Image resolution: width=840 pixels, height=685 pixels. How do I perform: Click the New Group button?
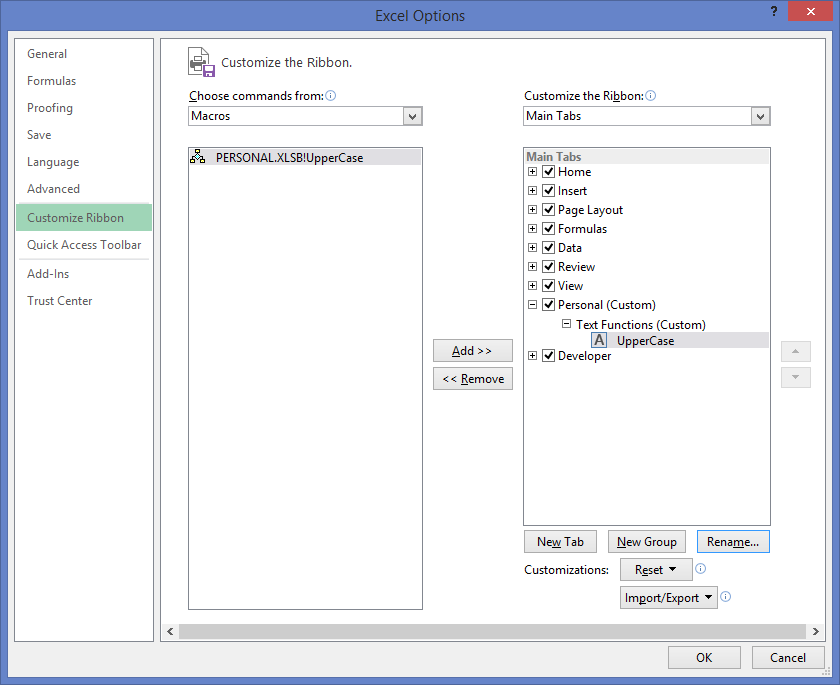(x=647, y=541)
